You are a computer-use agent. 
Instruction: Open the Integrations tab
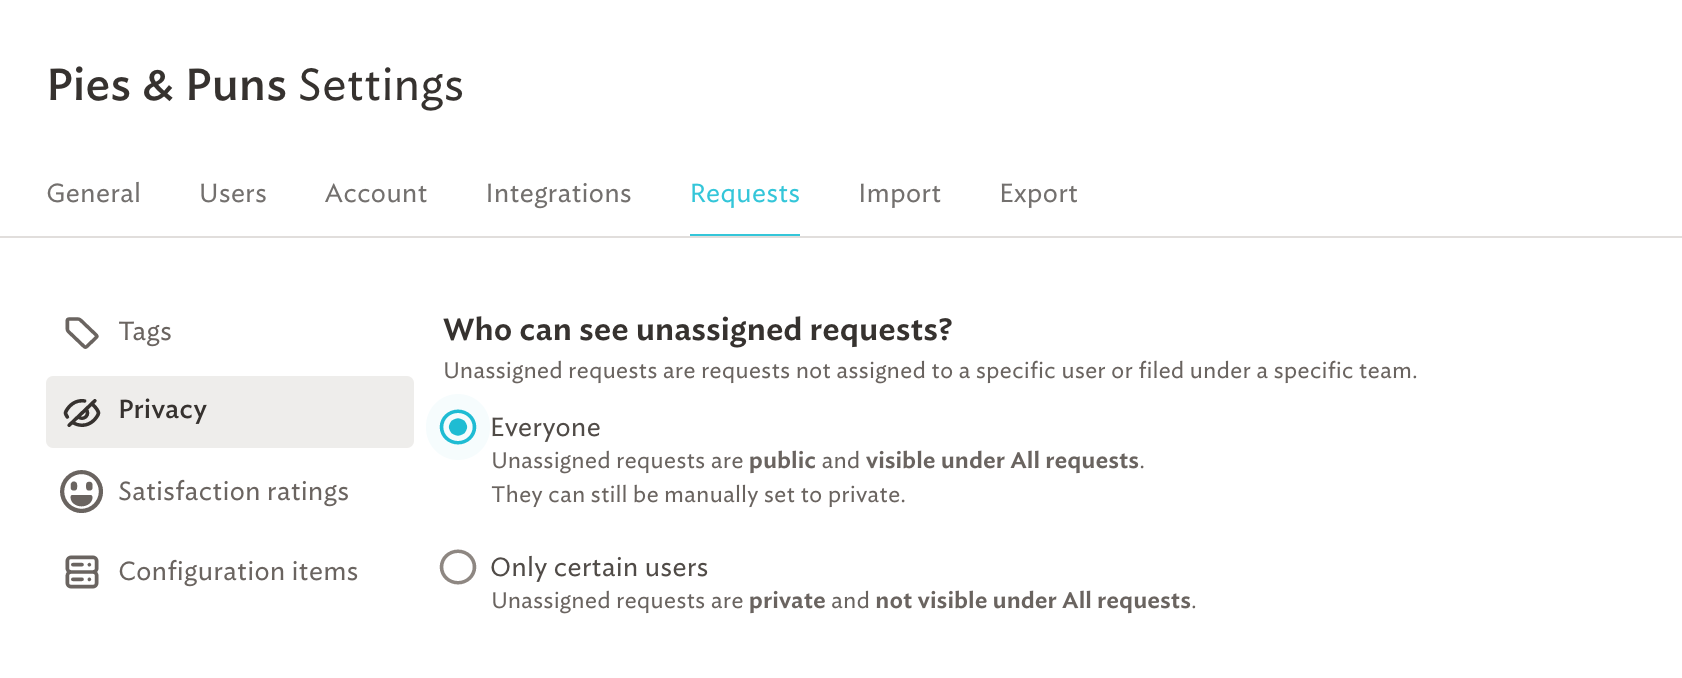click(x=559, y=194)
